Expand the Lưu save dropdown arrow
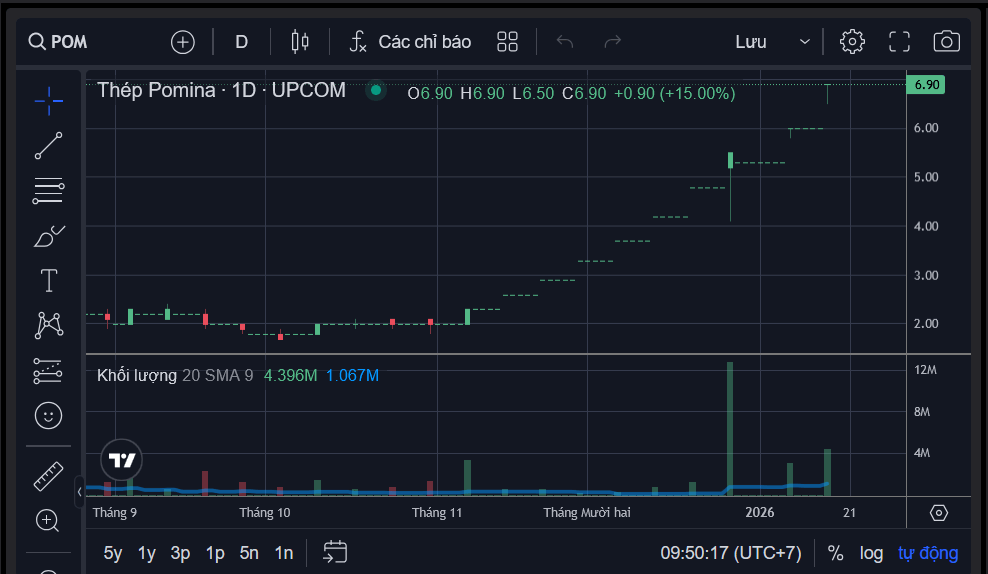Image resolution: width=988 pixels, height=574 pixels. pyautogui.click(x=804, y=42)
